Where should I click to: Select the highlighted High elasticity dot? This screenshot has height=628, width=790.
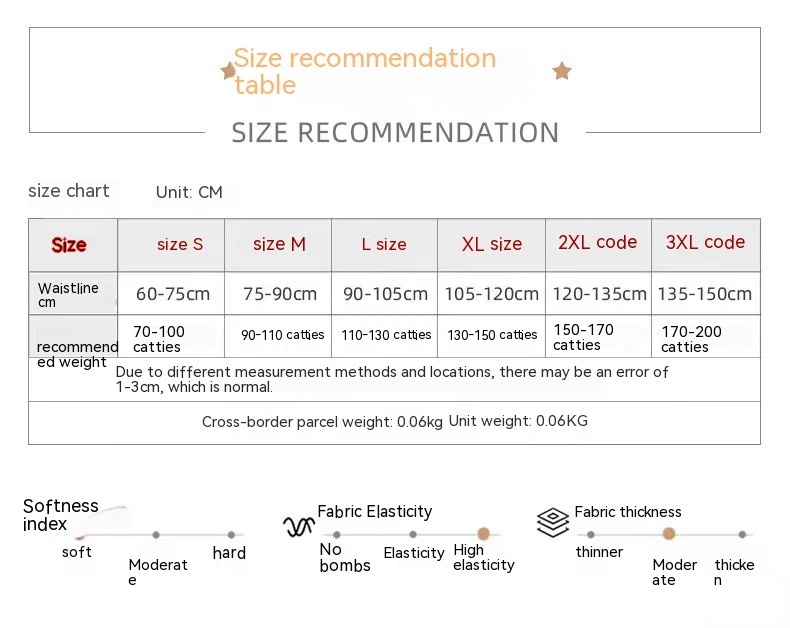coord(483,534)
